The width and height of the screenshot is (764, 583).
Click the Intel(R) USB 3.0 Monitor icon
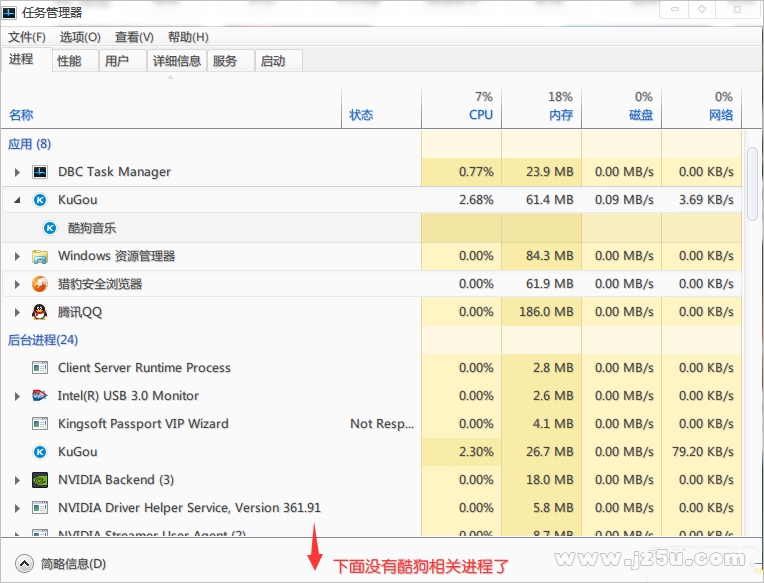(40, 395)
